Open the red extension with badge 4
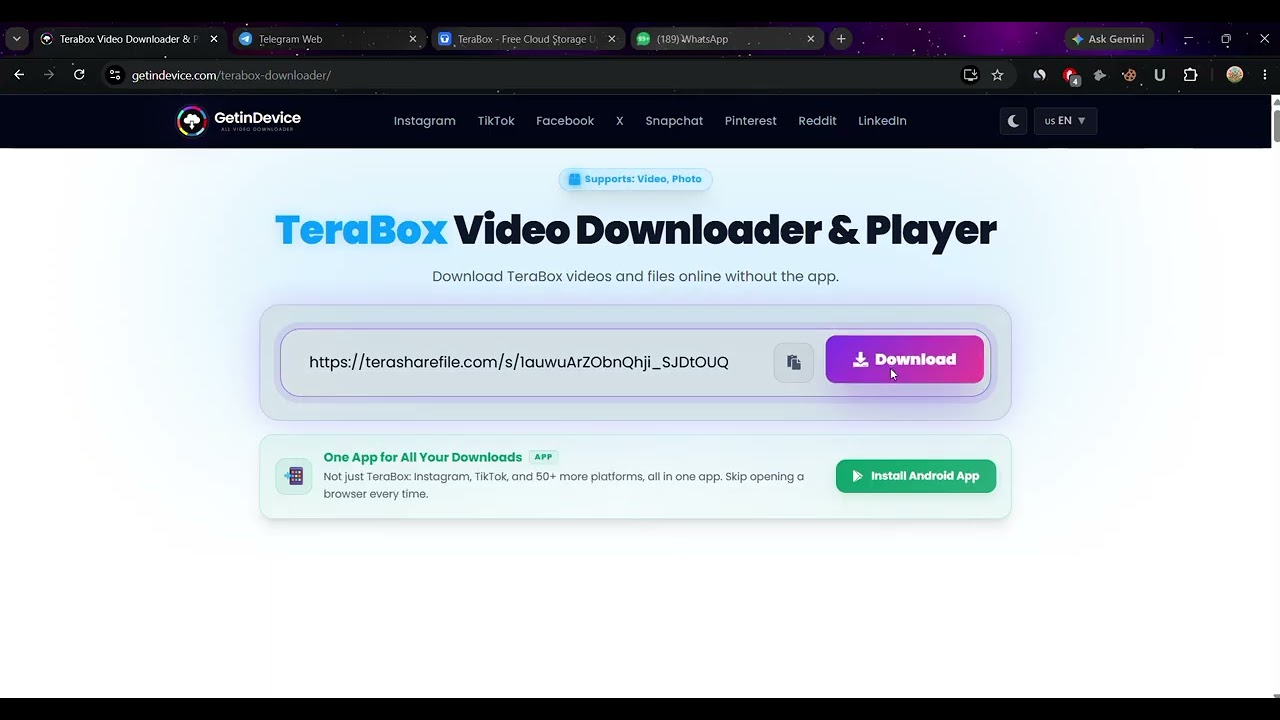This screenshot has height=720, width=1280. (x=1071, y=76)
